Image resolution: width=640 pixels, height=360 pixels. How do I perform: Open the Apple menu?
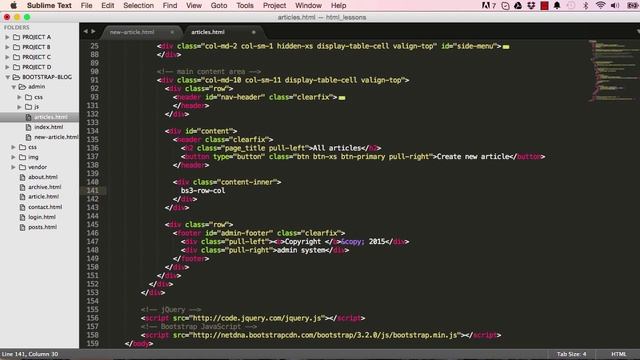13,5
